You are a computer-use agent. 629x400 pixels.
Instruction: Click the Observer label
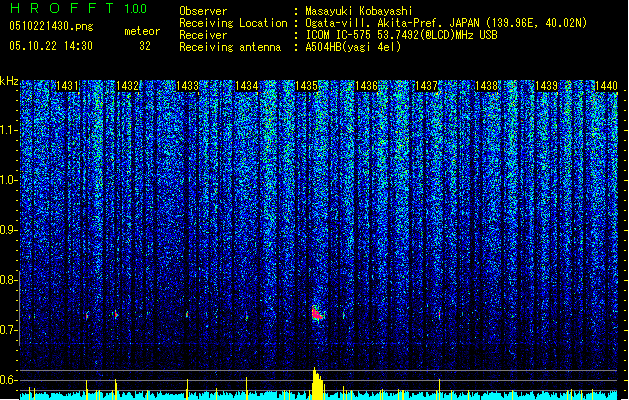pos(203,11)
